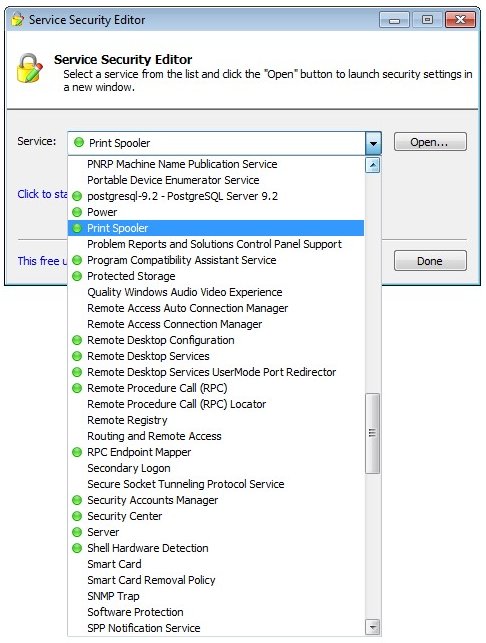Image resolution: width=486 pixels, height=643 pixels.
Task: Click the status dot beside Shell Hardware Detection
Action: [77, 548]
